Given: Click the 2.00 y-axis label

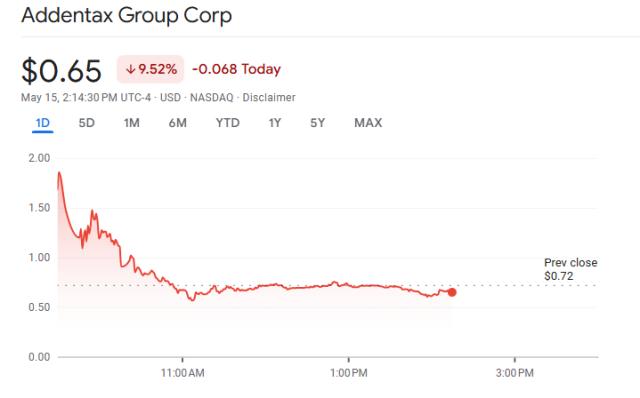Looking at the screenshot, I should [x=39, y=158].
